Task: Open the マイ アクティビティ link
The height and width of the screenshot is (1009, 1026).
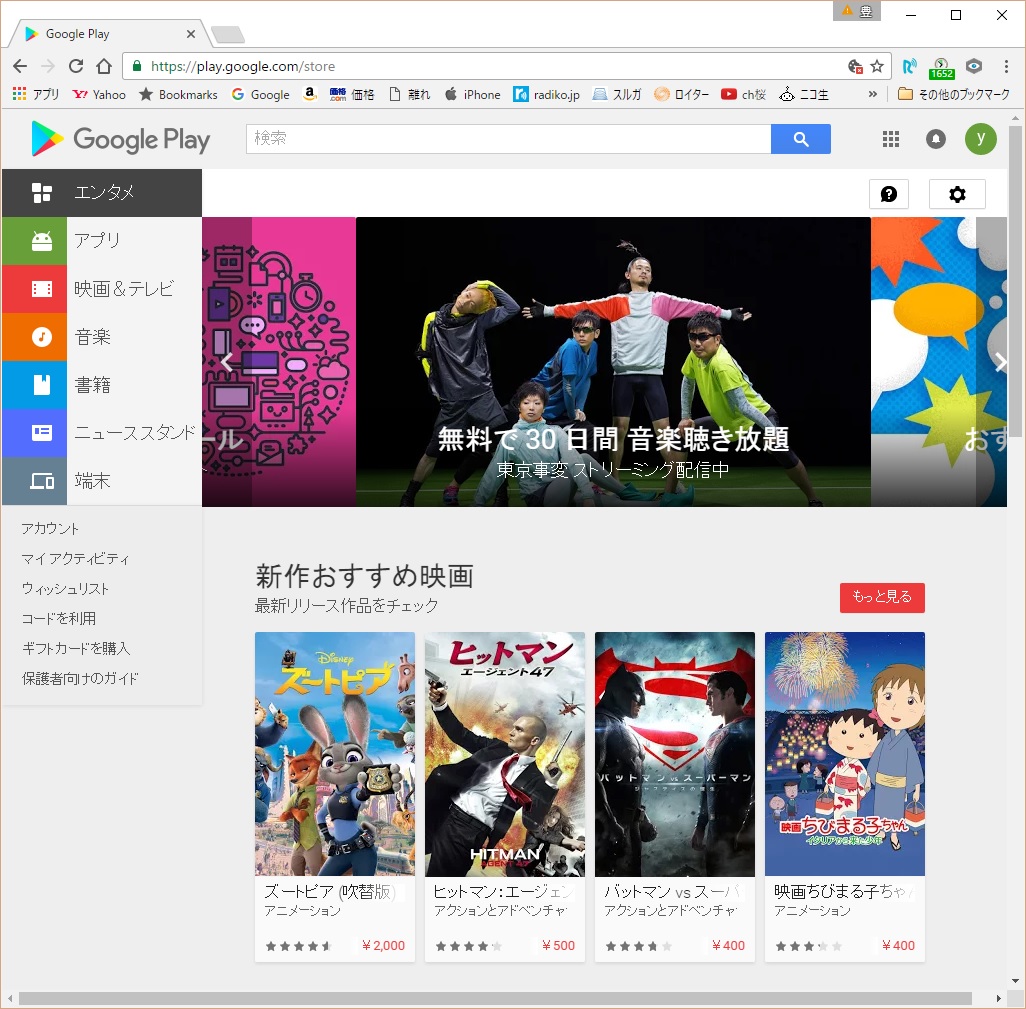Action: pos(75,559)
